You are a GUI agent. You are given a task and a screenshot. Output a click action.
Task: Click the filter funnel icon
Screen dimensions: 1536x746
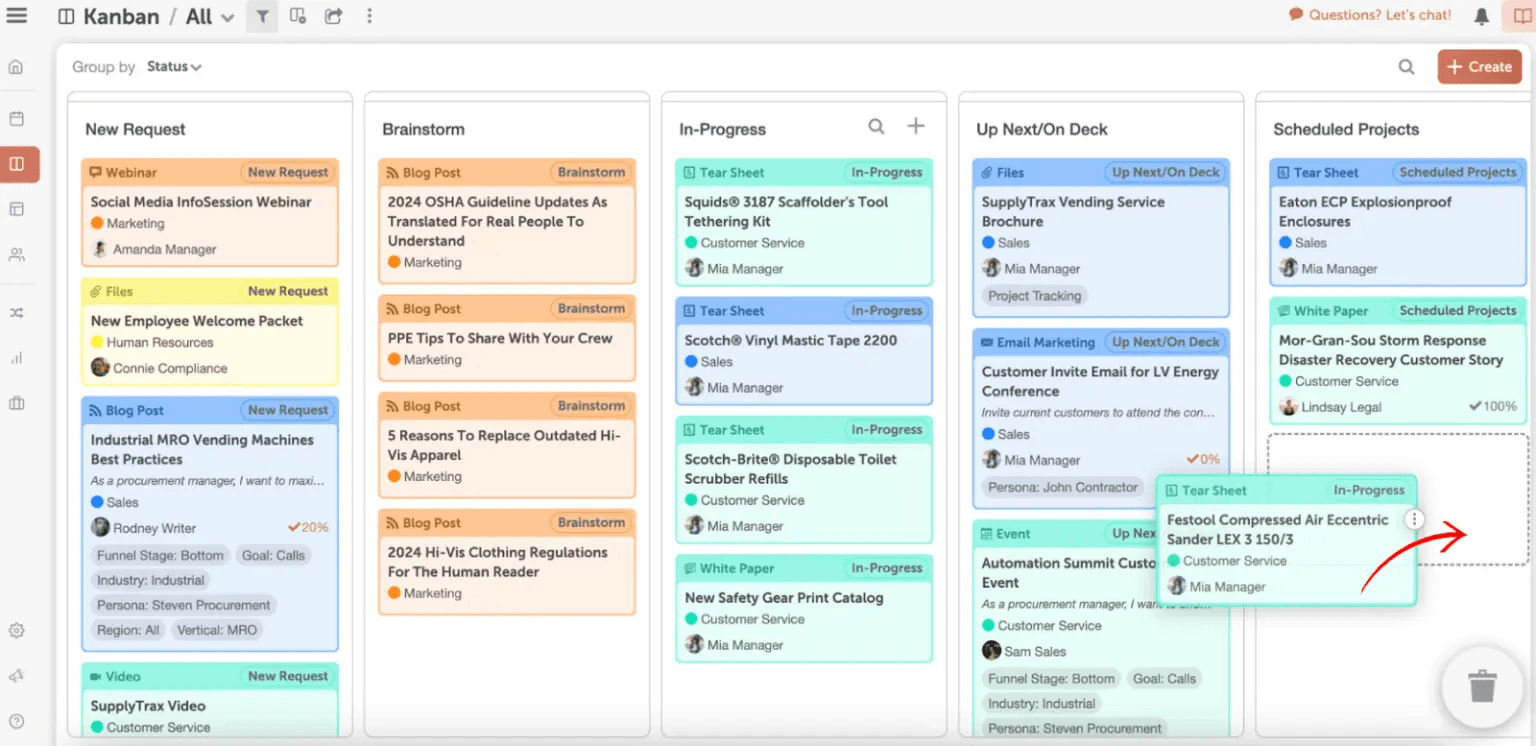point(262,16)
